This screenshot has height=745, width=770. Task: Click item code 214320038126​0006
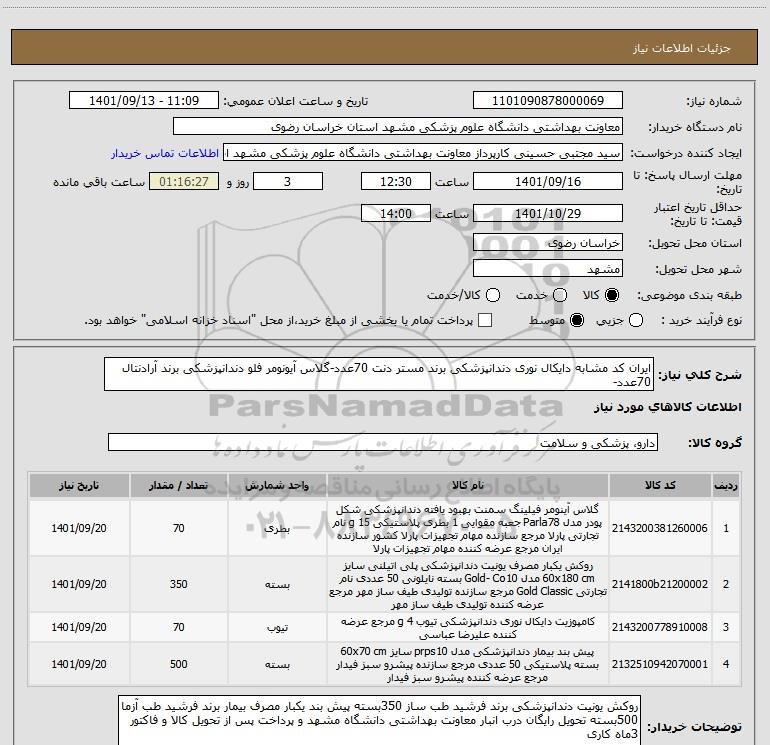coord(660,528)
